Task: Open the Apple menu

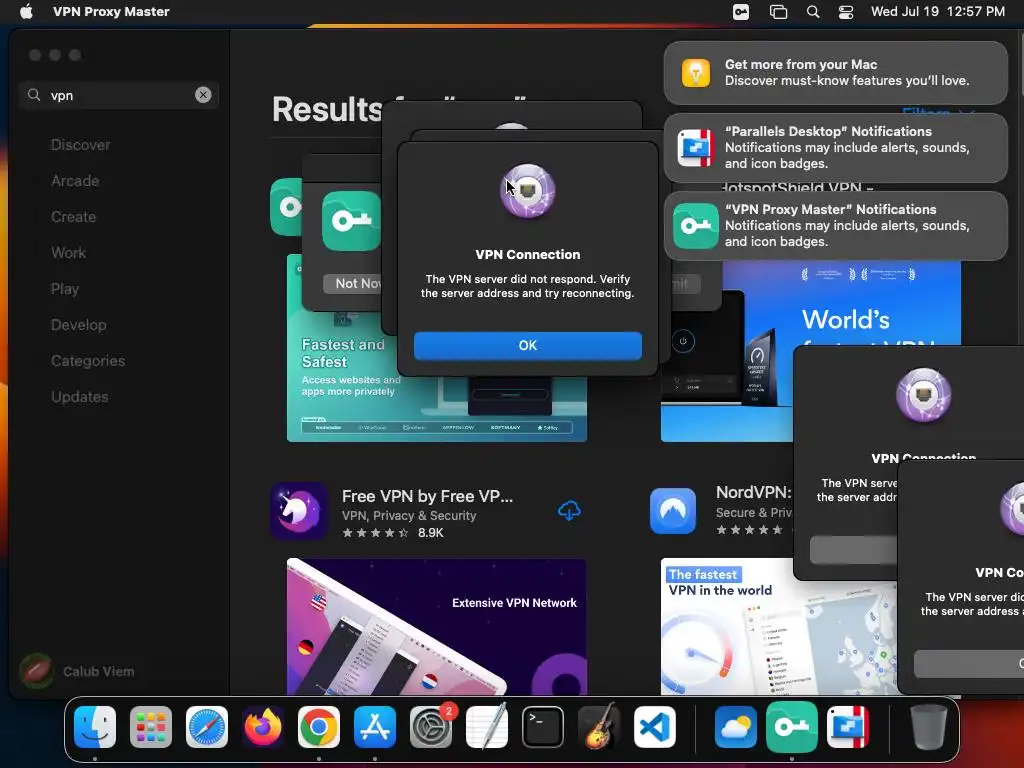Action: tap(26, 12)
